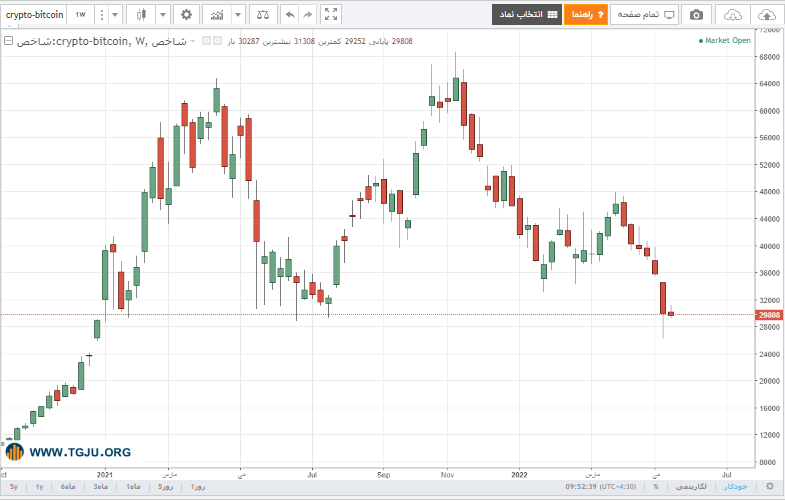Click the انتخاب نماد symbol selection button
Image resolution: width=785 pixels, height=501 pixels.
click(527, 15)
